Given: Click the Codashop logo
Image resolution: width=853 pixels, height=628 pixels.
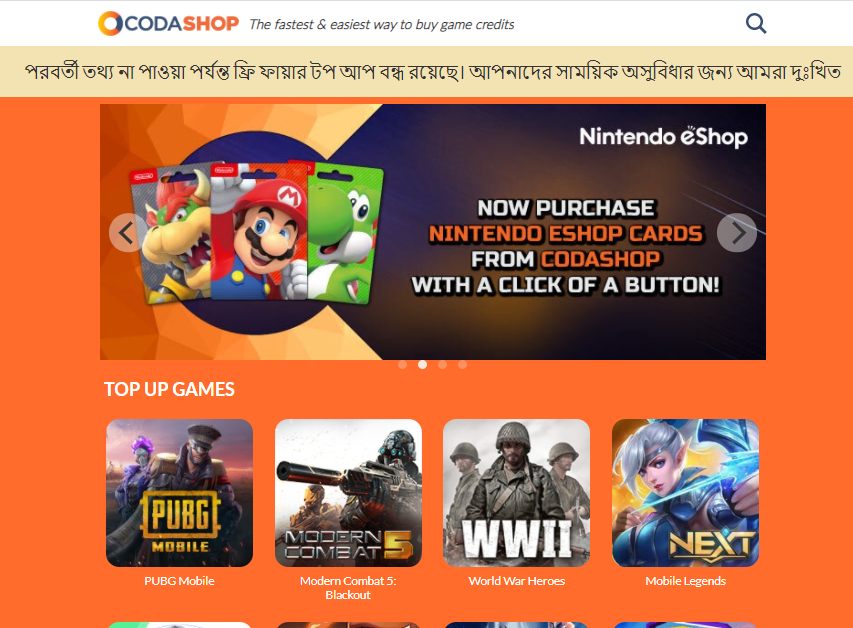Looking at the screenshot, I should click(169, 23).
